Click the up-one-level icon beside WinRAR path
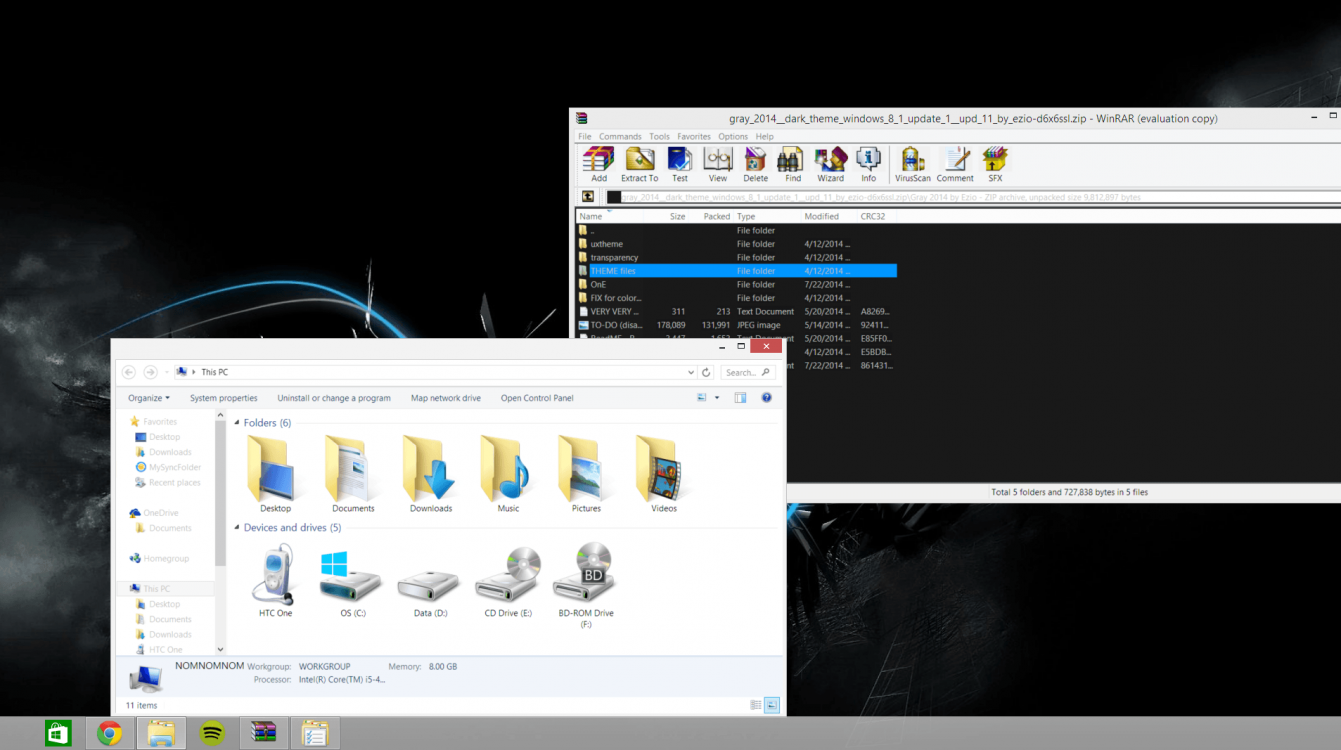The image size is (1341, 750). (x=588, y=197)
